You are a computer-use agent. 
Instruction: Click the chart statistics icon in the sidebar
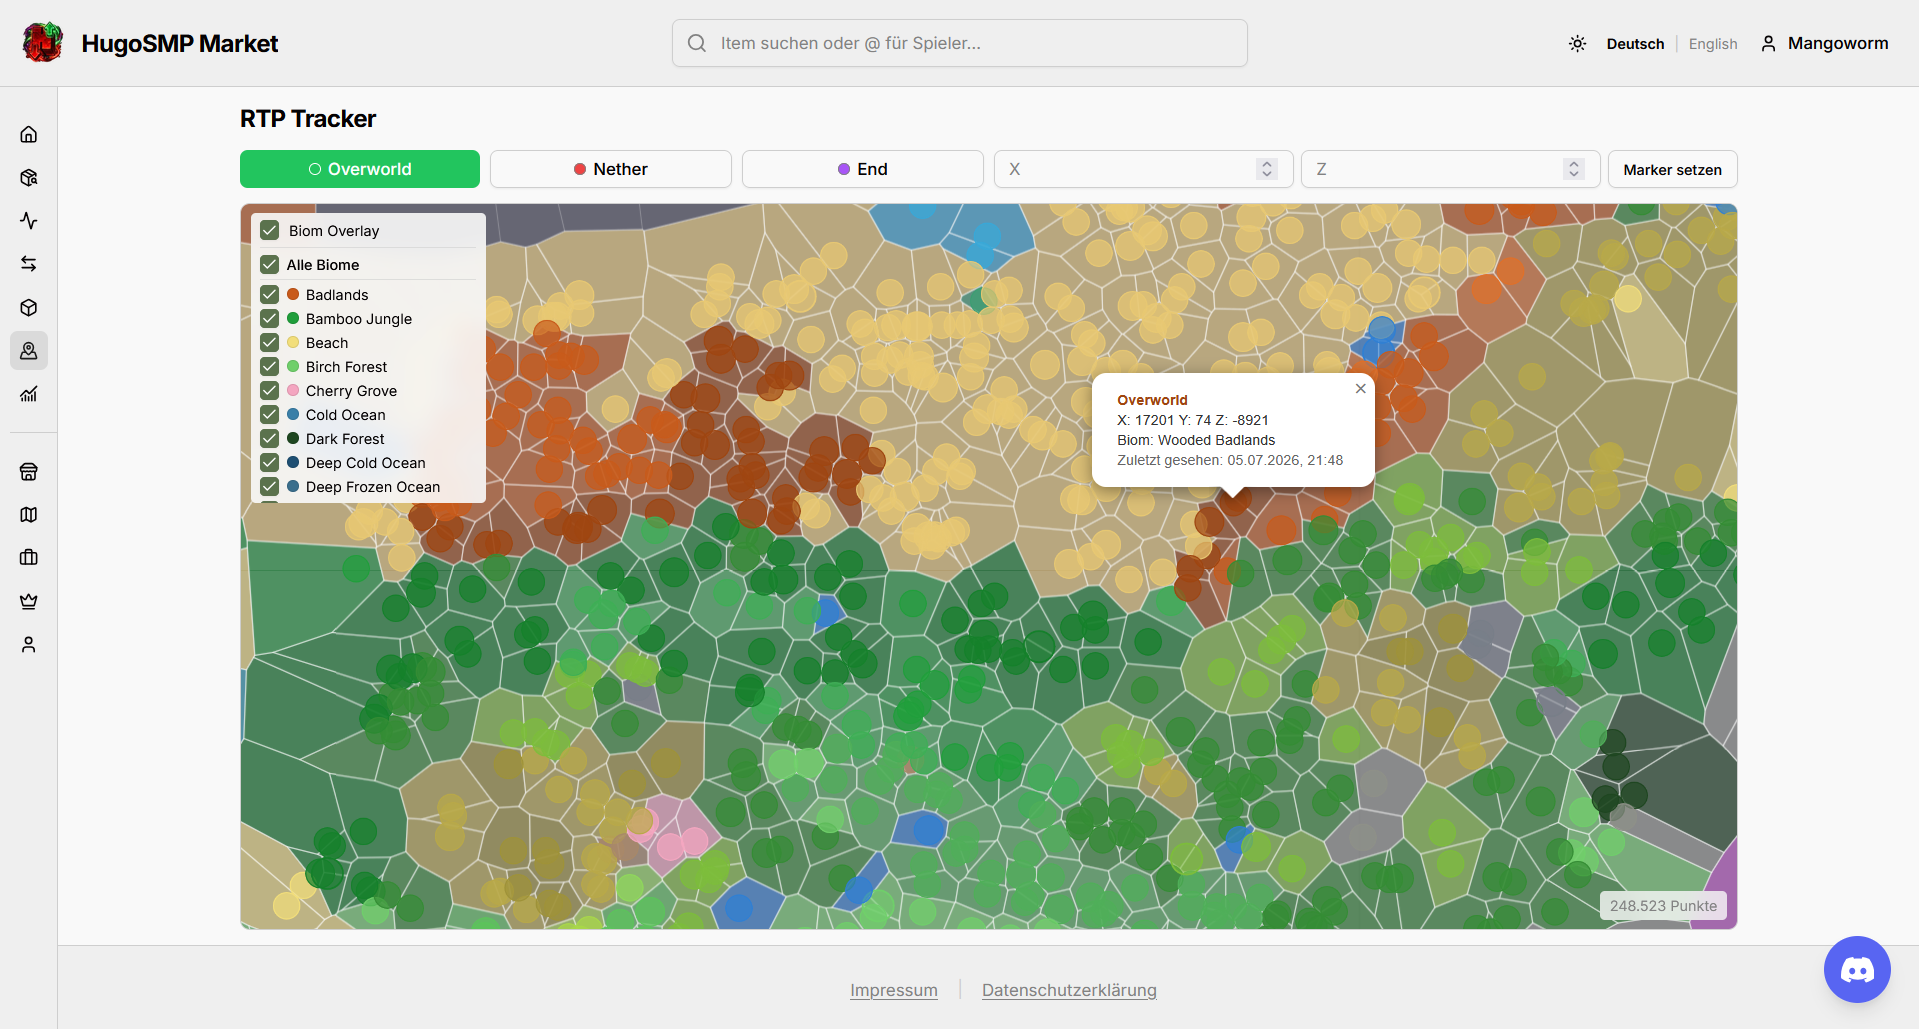29,394
